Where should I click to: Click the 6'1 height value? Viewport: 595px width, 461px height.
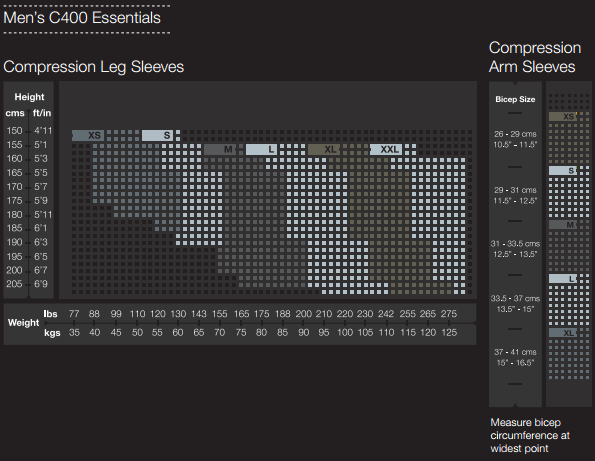(x=40, y=228)
